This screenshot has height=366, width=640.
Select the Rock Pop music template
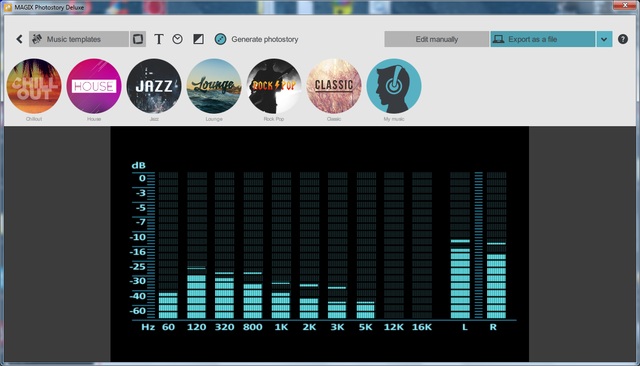(274, 86)
